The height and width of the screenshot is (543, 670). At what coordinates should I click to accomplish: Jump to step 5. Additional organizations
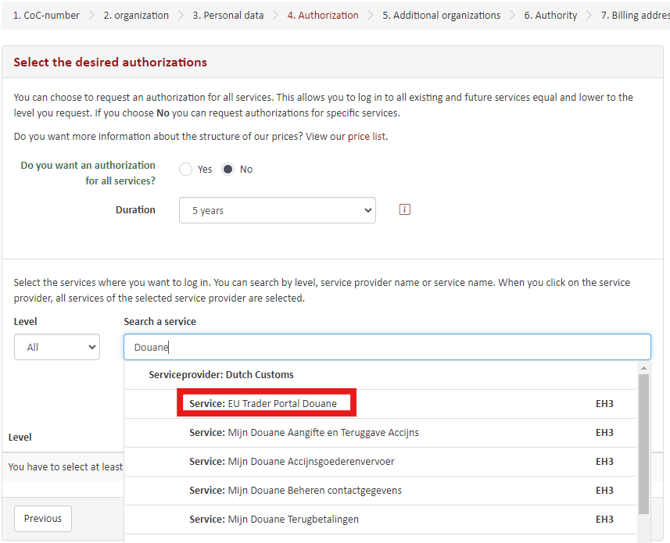click(x=441, y=15)
